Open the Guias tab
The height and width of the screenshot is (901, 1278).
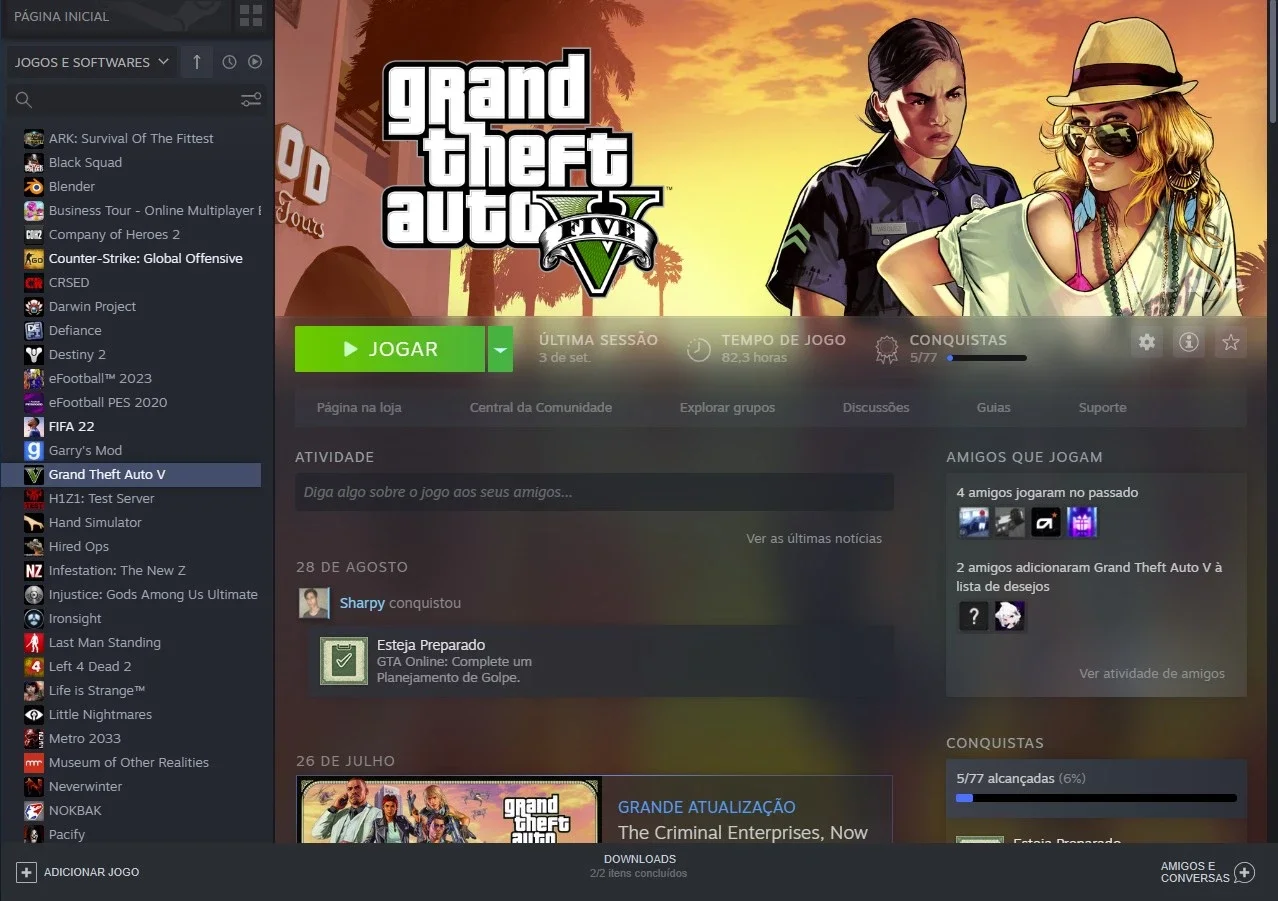tap(994, 407)
